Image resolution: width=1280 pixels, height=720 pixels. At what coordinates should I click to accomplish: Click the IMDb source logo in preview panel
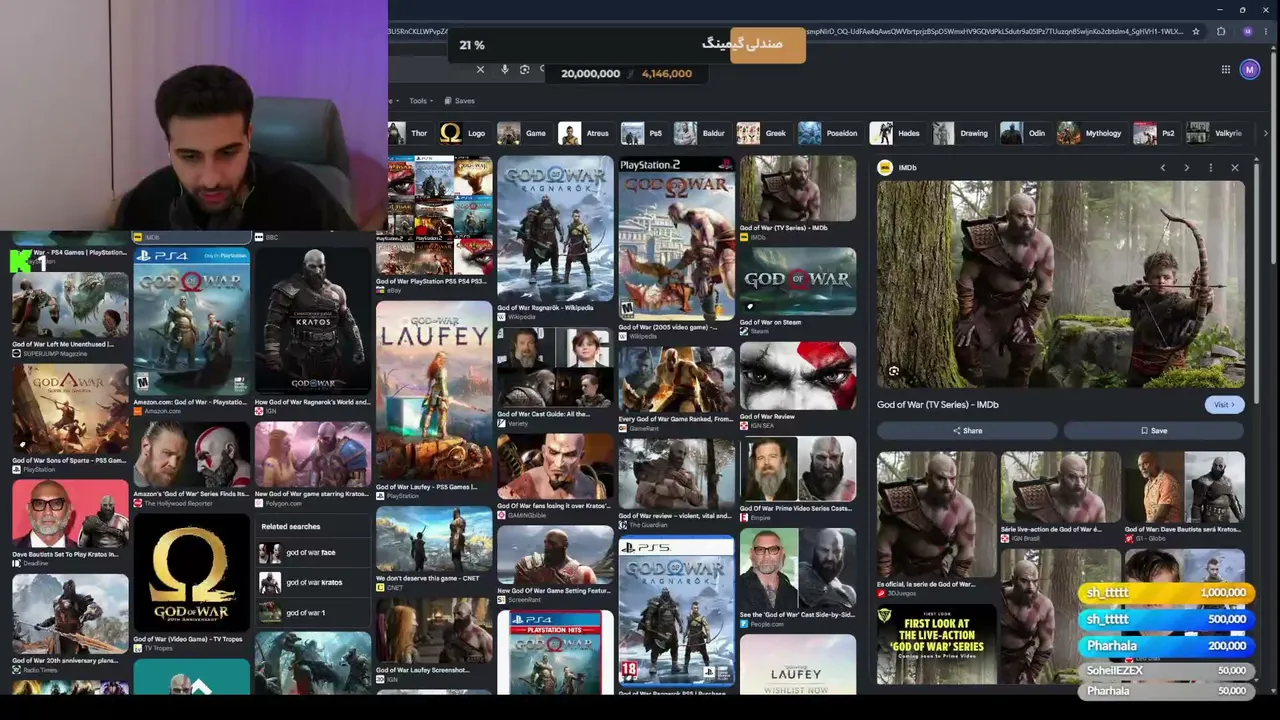(x=885, y=168)
